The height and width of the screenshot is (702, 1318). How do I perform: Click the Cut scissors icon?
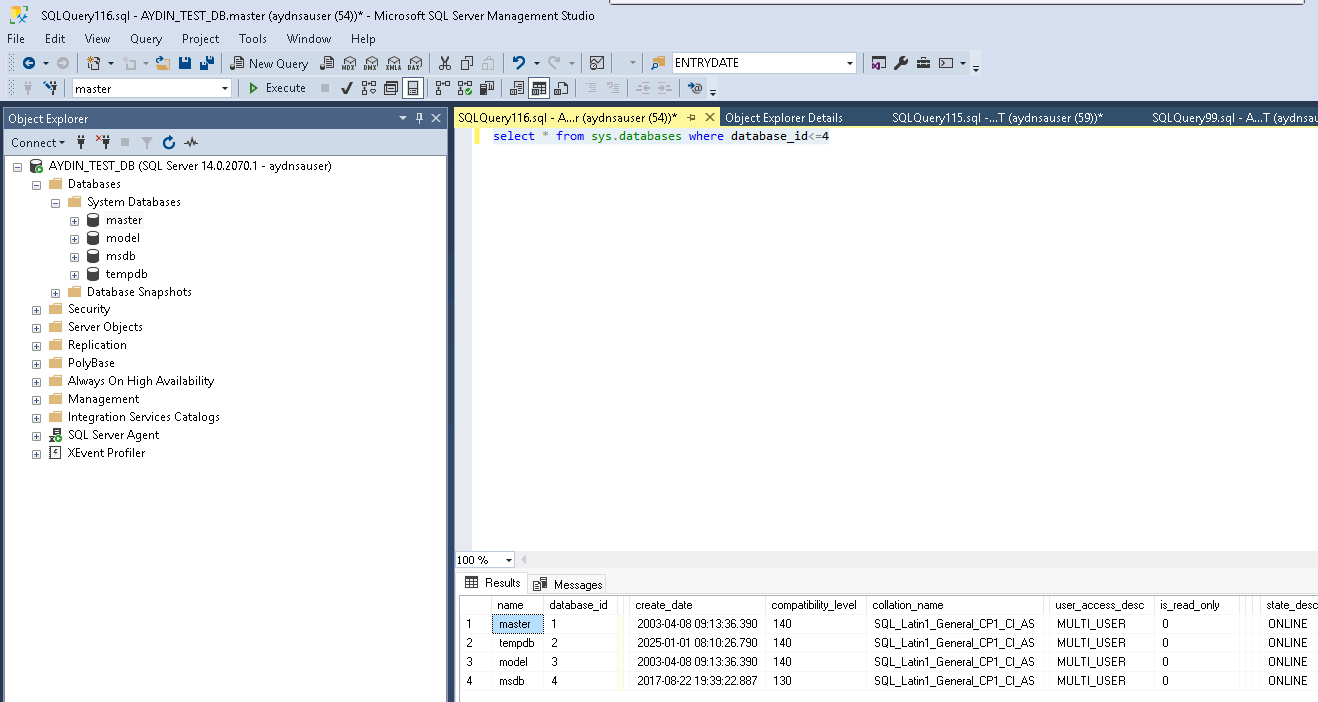(445, 63)
